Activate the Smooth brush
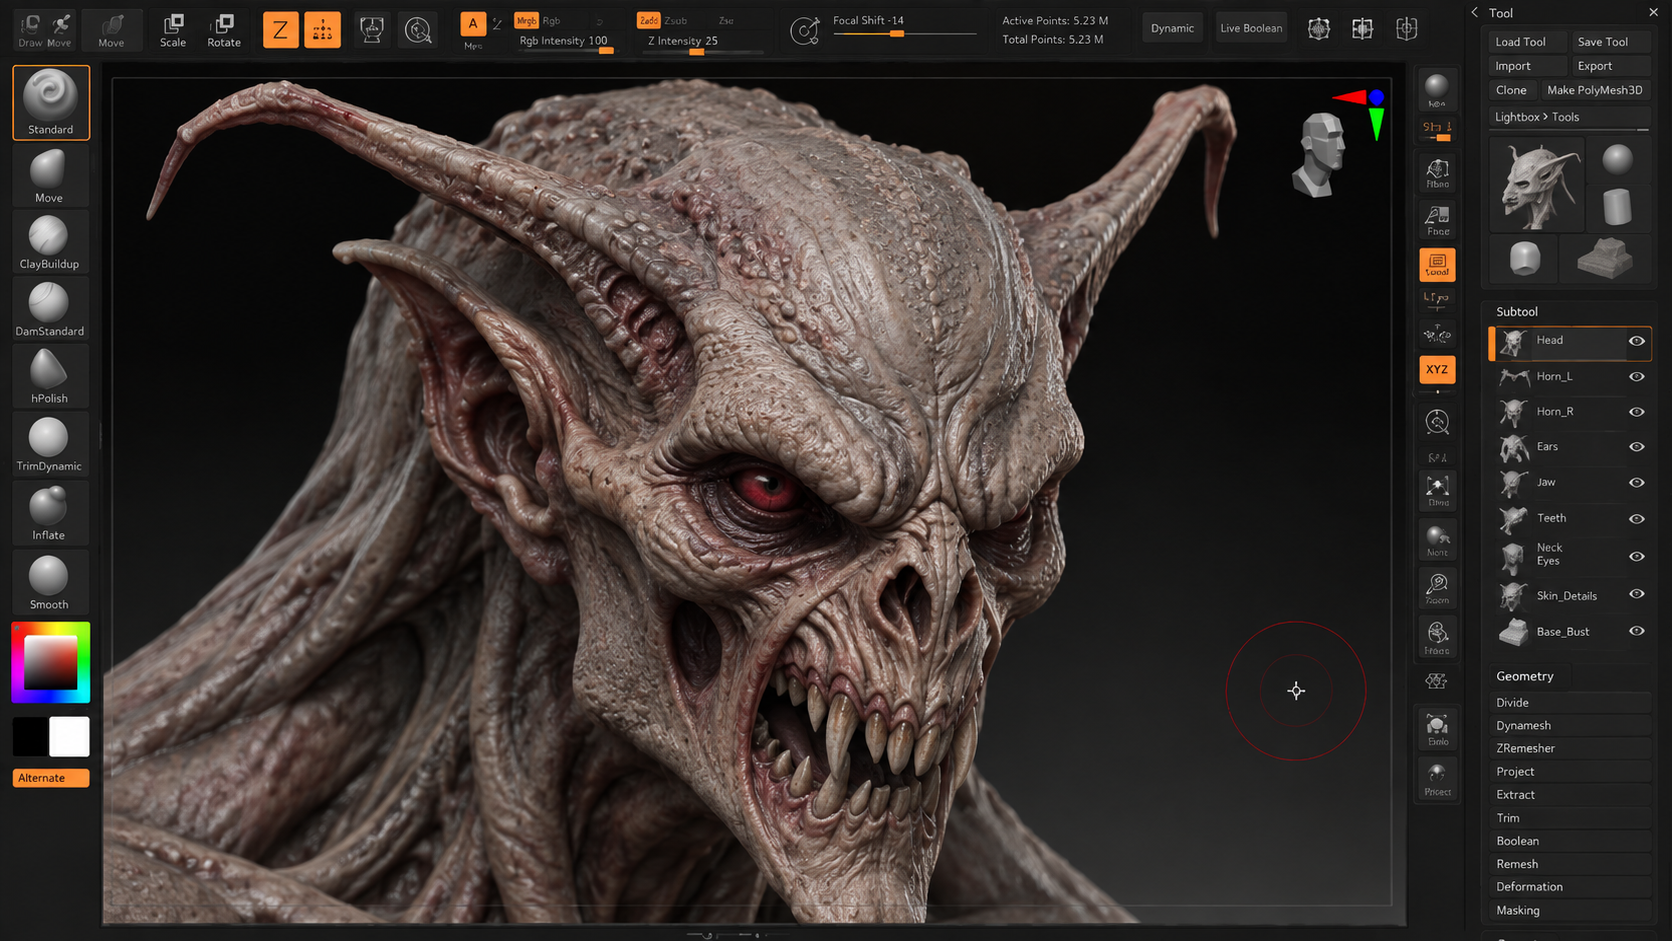Screen dimensions: 1672x941 pos(49,582)
